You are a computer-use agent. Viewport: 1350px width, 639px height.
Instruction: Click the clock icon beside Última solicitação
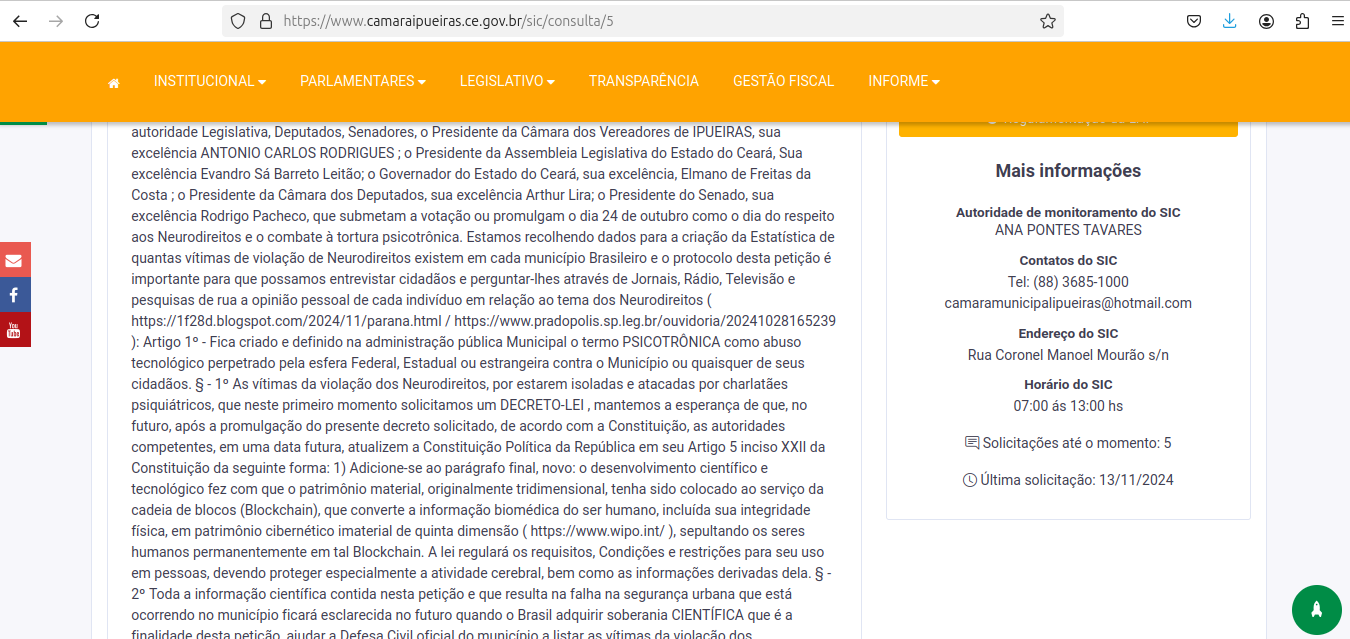(969, 480)
